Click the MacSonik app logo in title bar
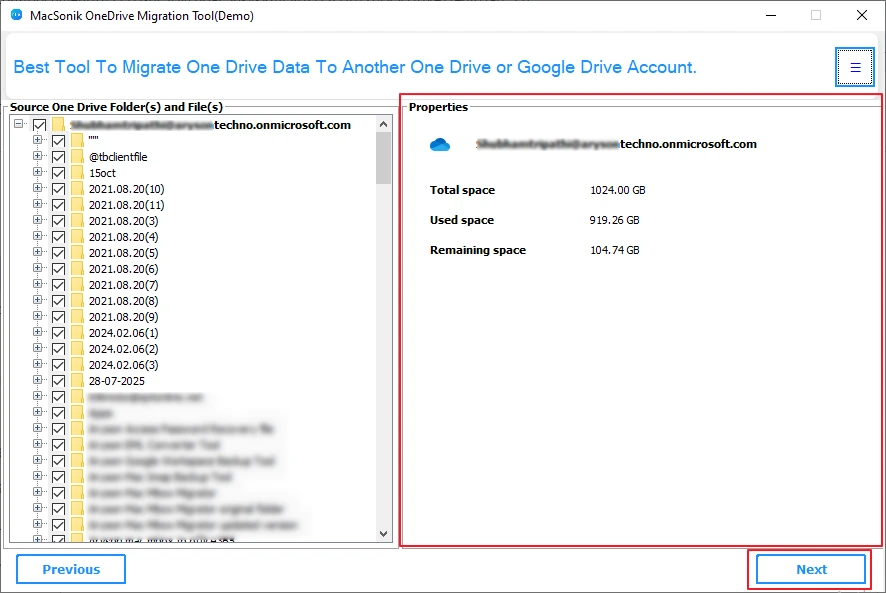Image resolution: width=886 pixels, height=593 pixels. (x=16, y=15)
